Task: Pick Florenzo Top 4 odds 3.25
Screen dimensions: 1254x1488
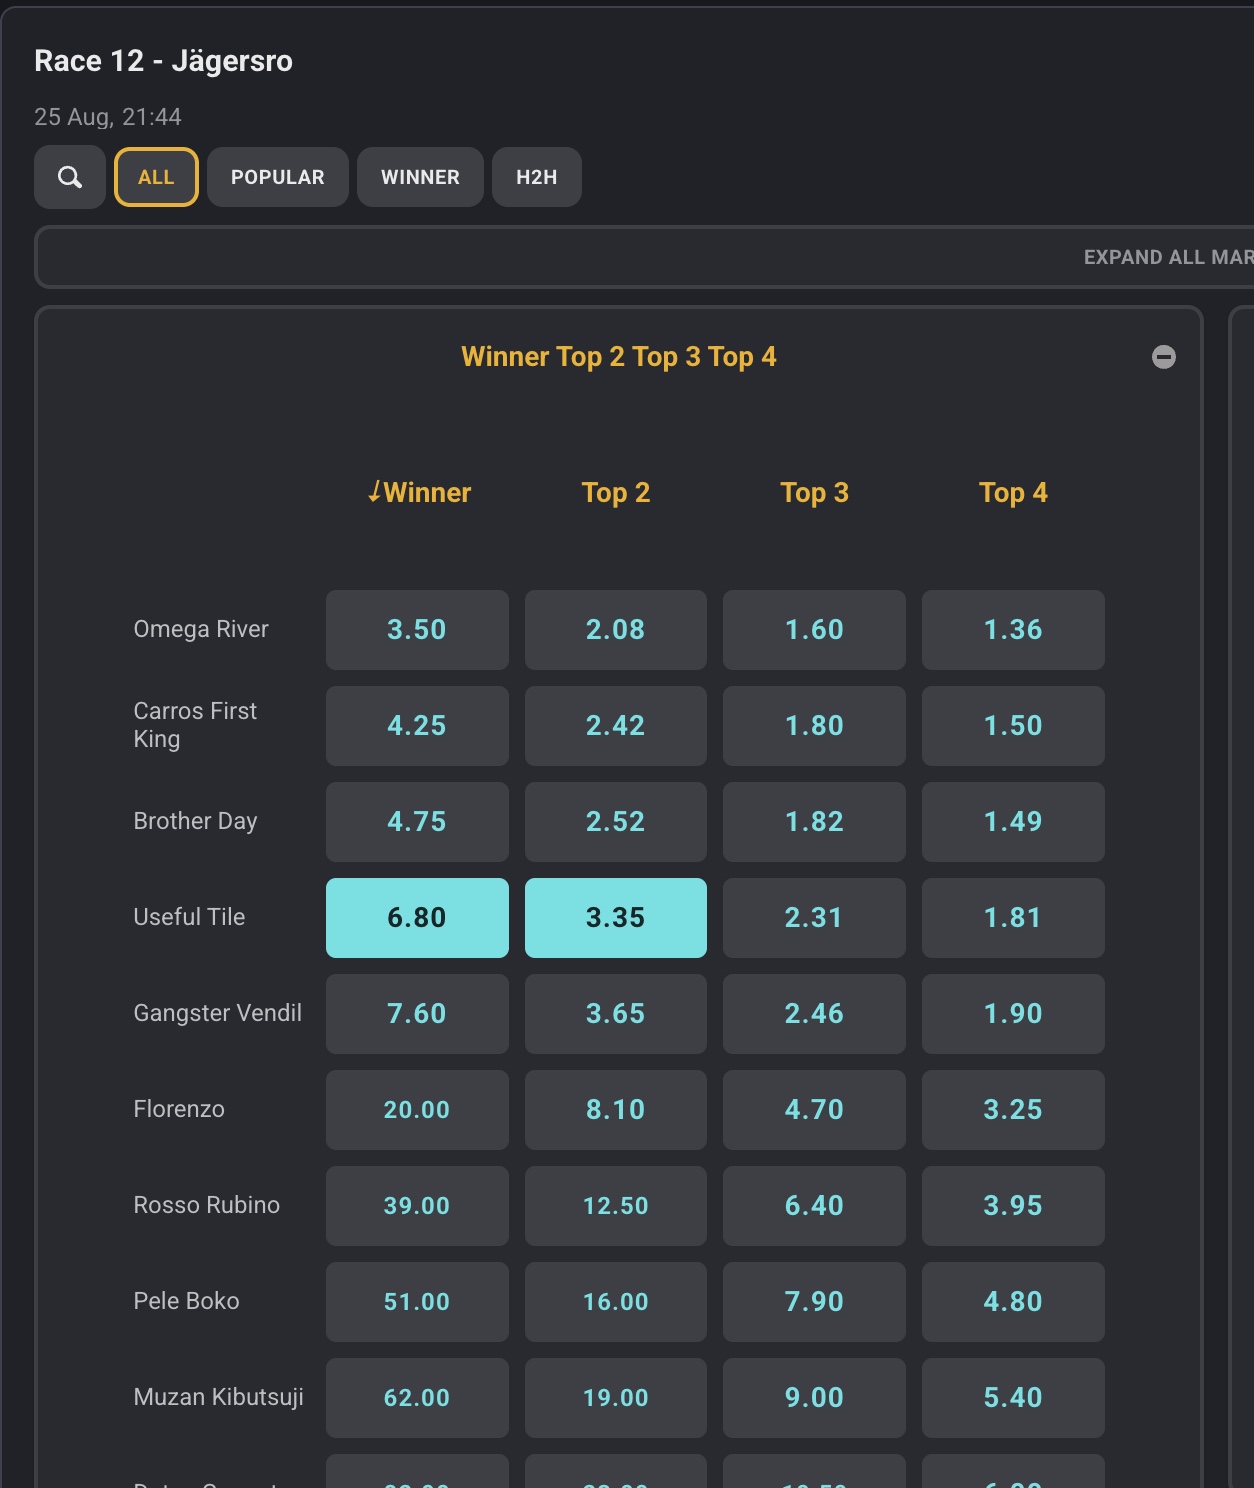Action: (x=1013, y=1110)
